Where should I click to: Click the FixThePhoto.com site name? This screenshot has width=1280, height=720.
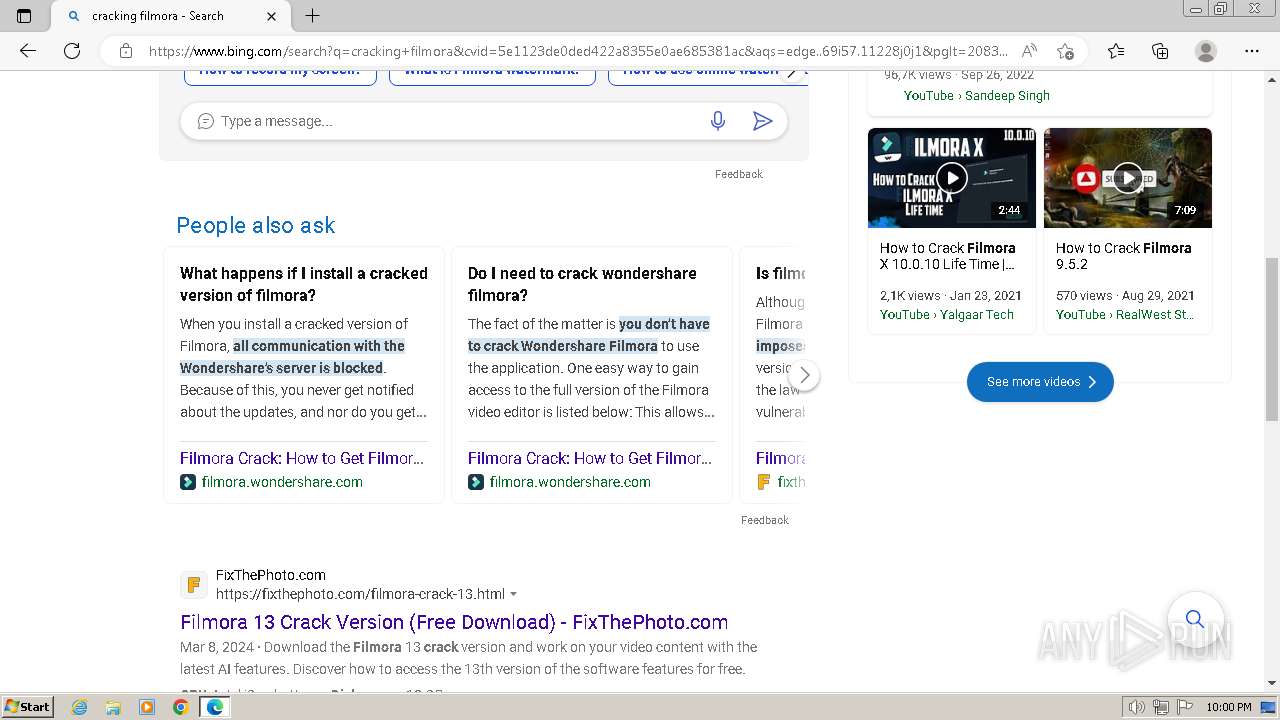(x=271, y=575)
